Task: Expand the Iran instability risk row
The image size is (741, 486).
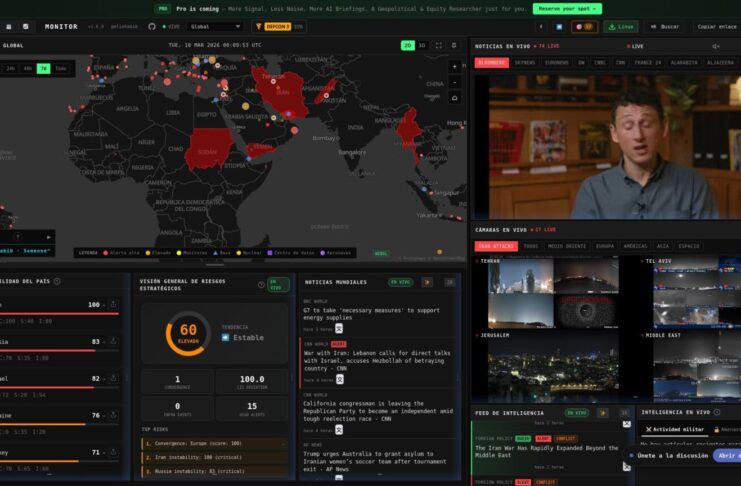Action: 215,457
